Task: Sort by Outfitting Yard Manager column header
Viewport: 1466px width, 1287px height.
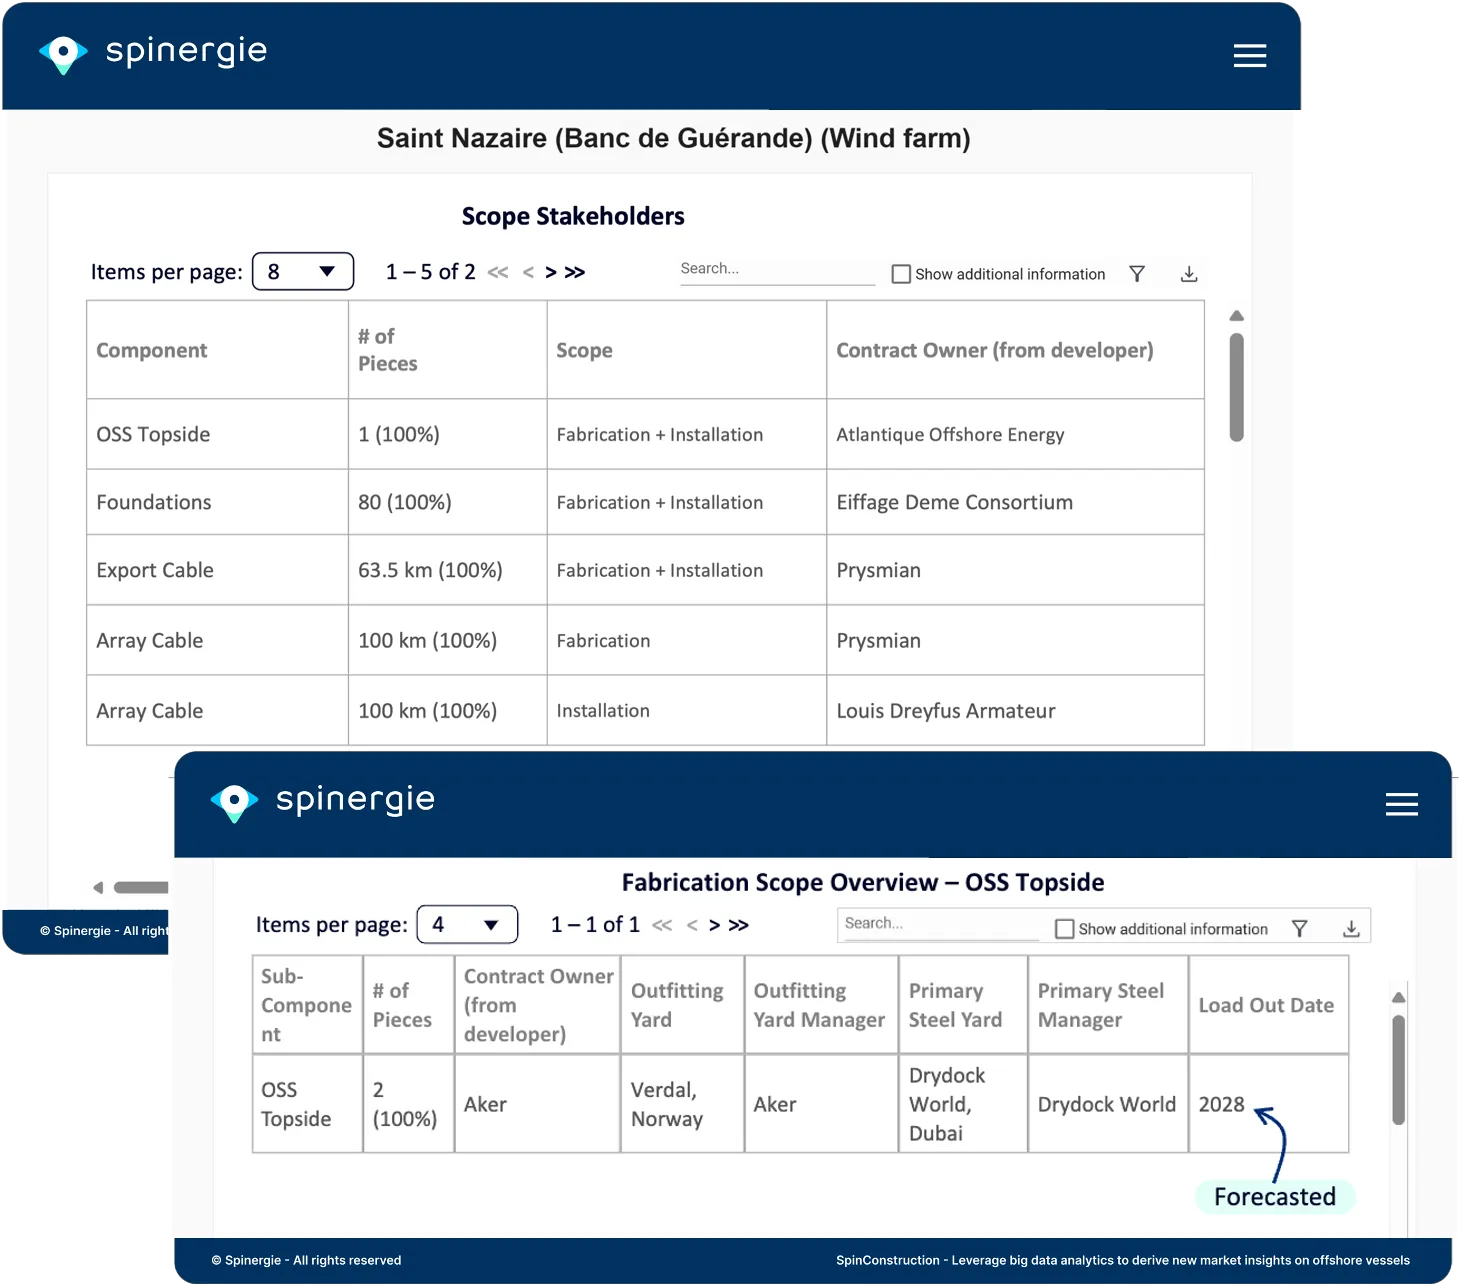Action: click(x=821, y=1006)
